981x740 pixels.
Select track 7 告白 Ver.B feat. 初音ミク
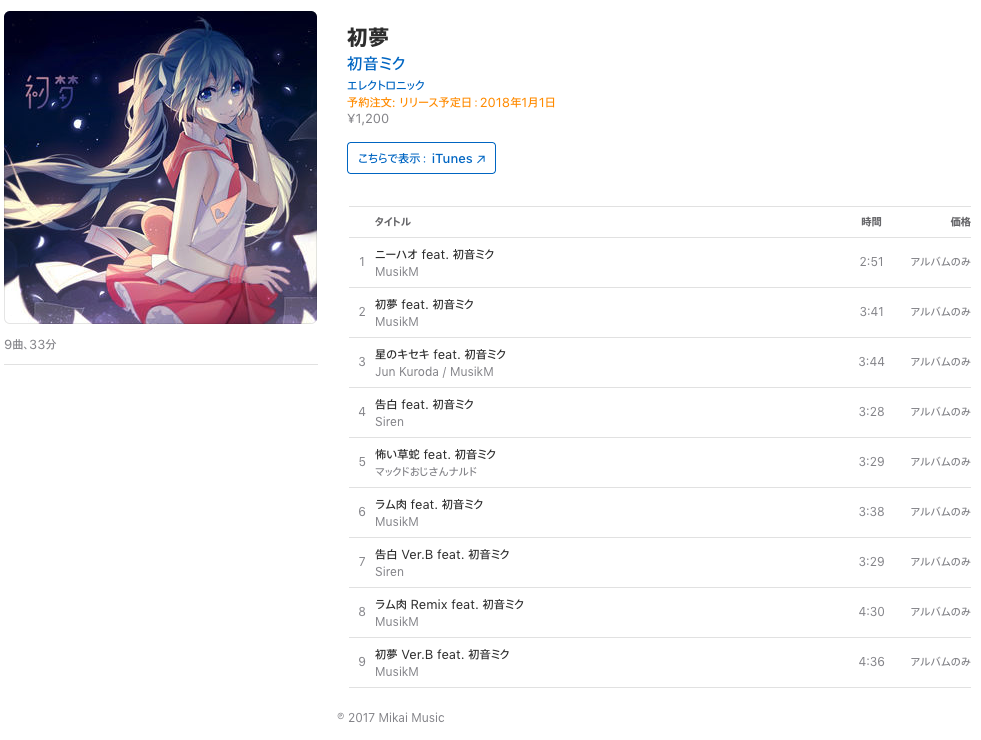pos(659,563)
